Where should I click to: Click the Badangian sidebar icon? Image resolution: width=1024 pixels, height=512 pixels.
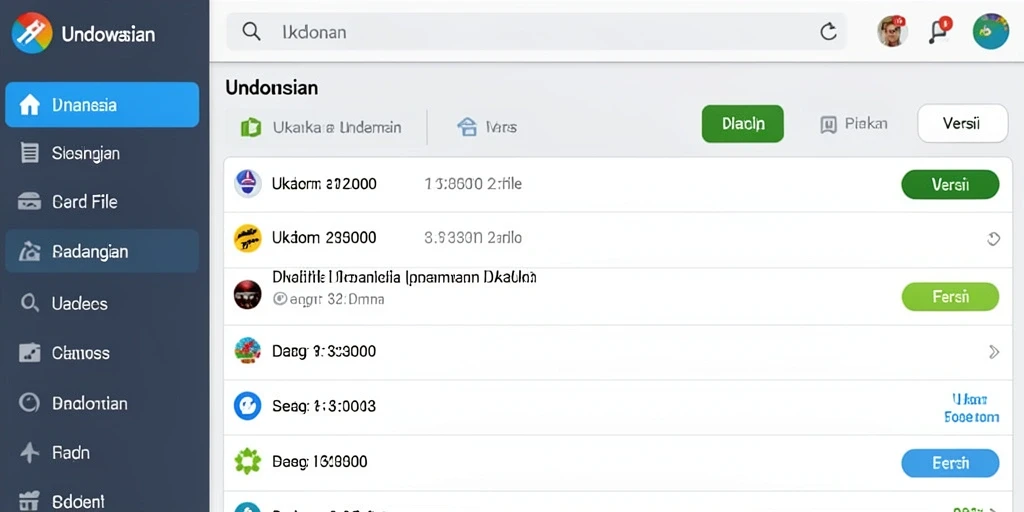click(30, 251)
